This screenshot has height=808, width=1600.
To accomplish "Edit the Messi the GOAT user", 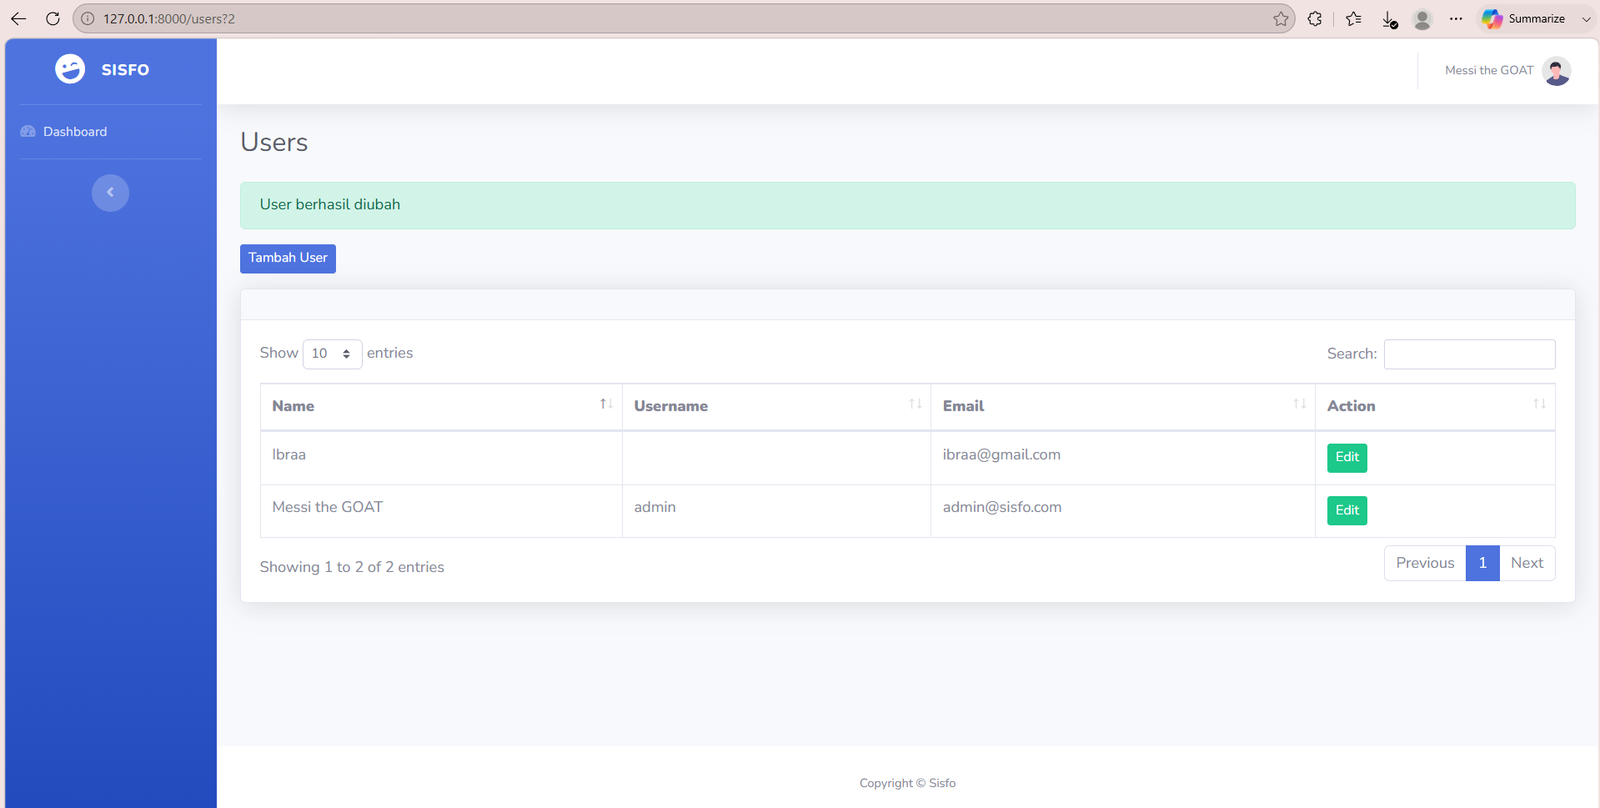I will 1347,511.
